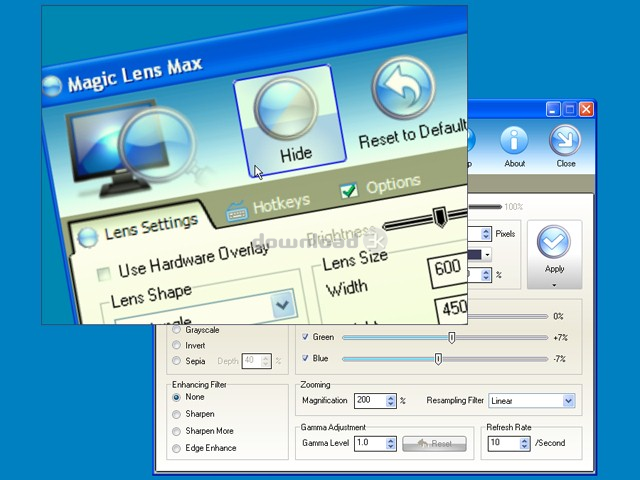Click the Magic Lens Max title bar icon
Viewport: 640px width, 480px height.
coord(51,86)
